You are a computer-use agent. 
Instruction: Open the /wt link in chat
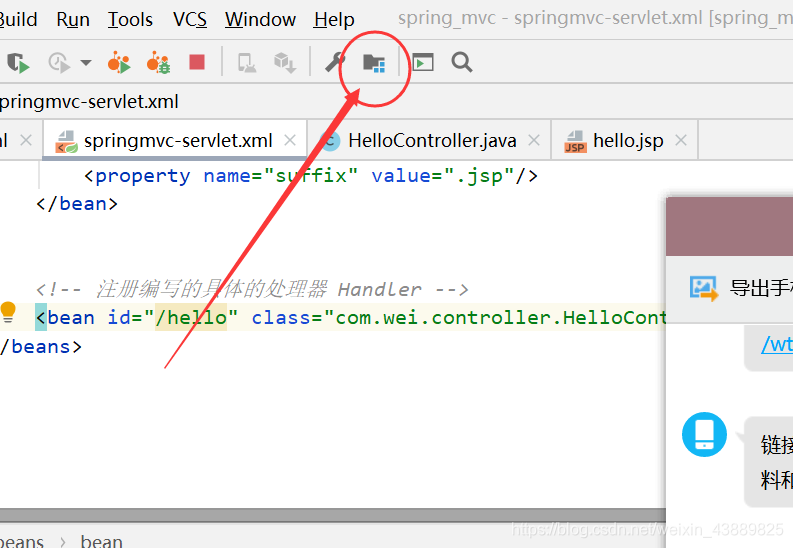point(777,344)
